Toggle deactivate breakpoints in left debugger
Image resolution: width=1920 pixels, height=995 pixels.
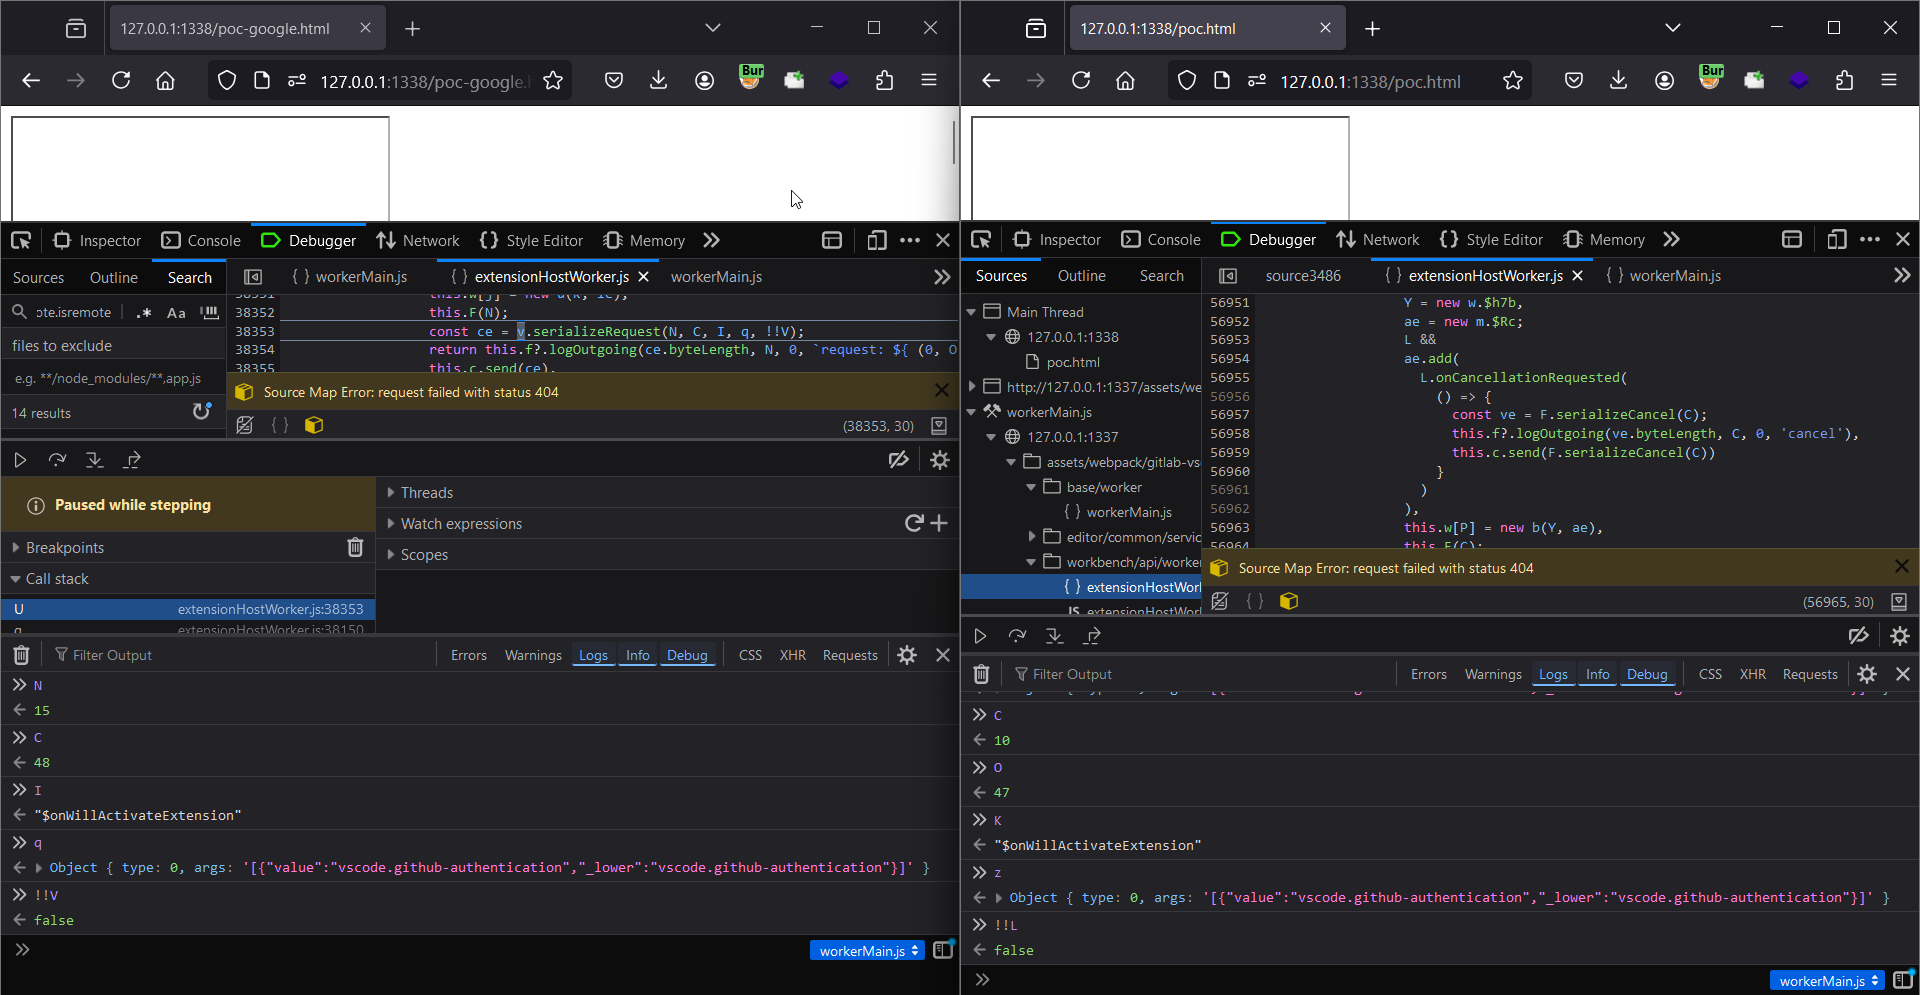[899, 460]
